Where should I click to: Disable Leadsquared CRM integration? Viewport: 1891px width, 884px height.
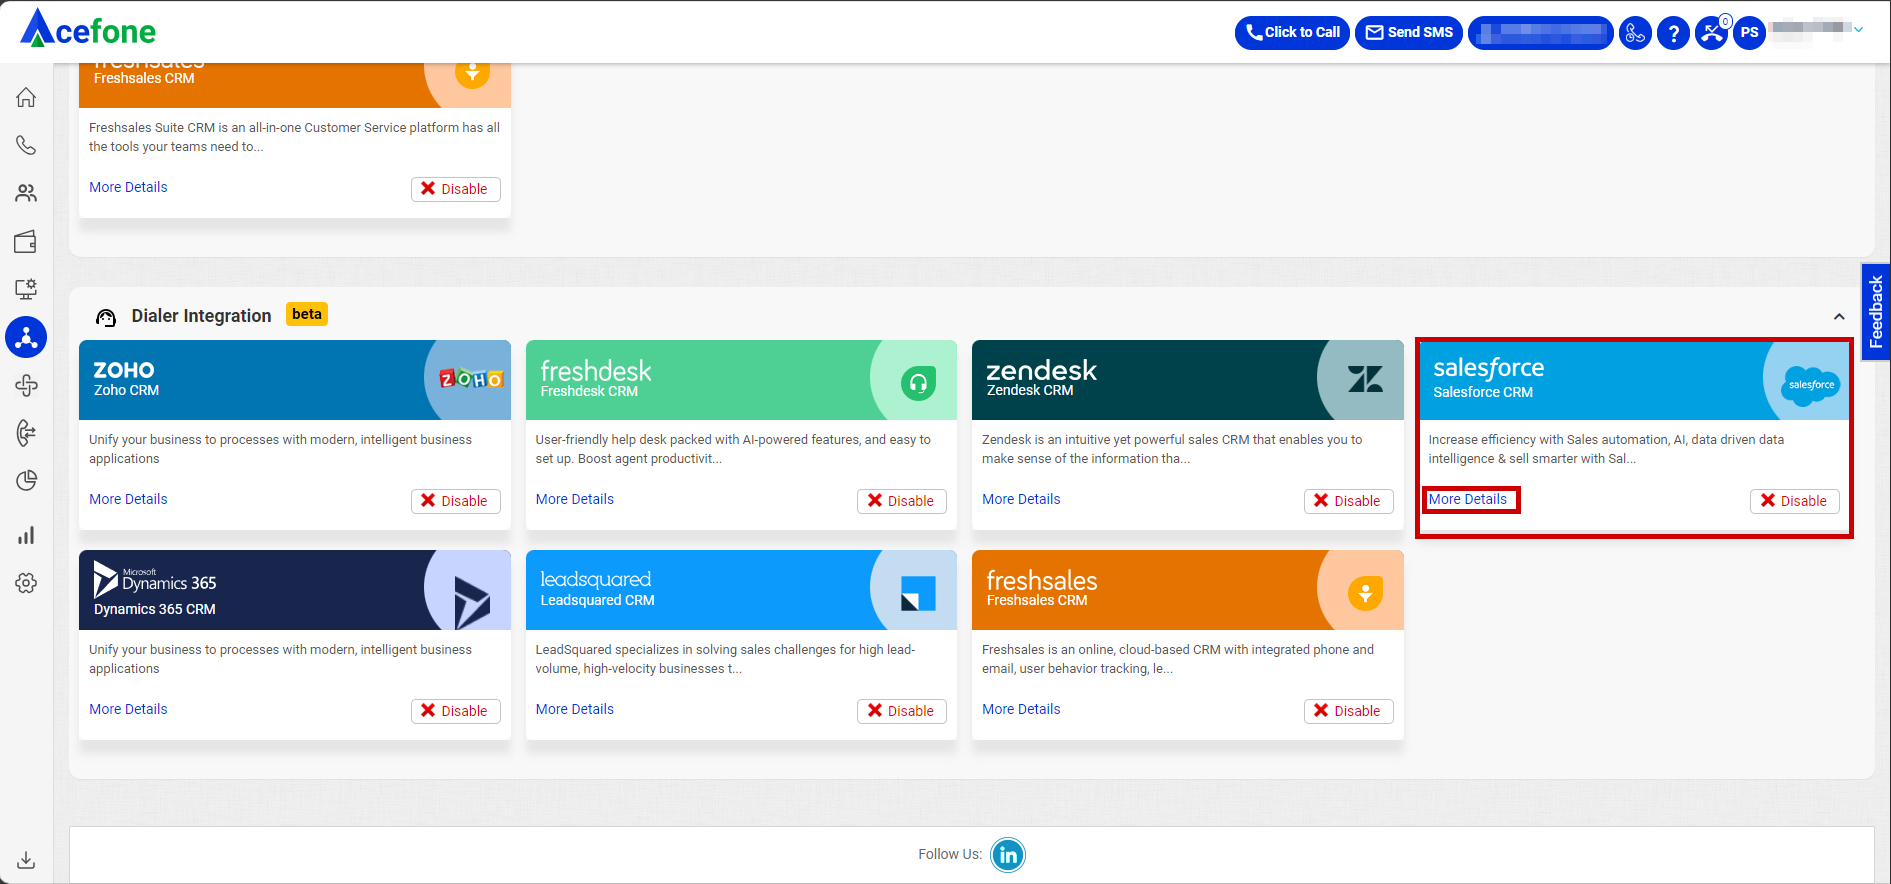[x=902, y=711]
